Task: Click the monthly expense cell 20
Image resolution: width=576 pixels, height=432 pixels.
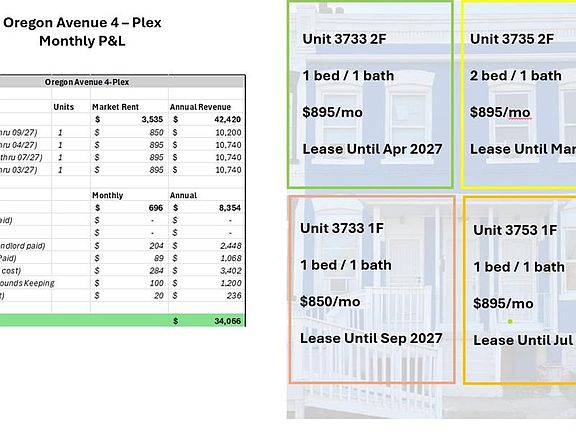Action: click(159, 296)
